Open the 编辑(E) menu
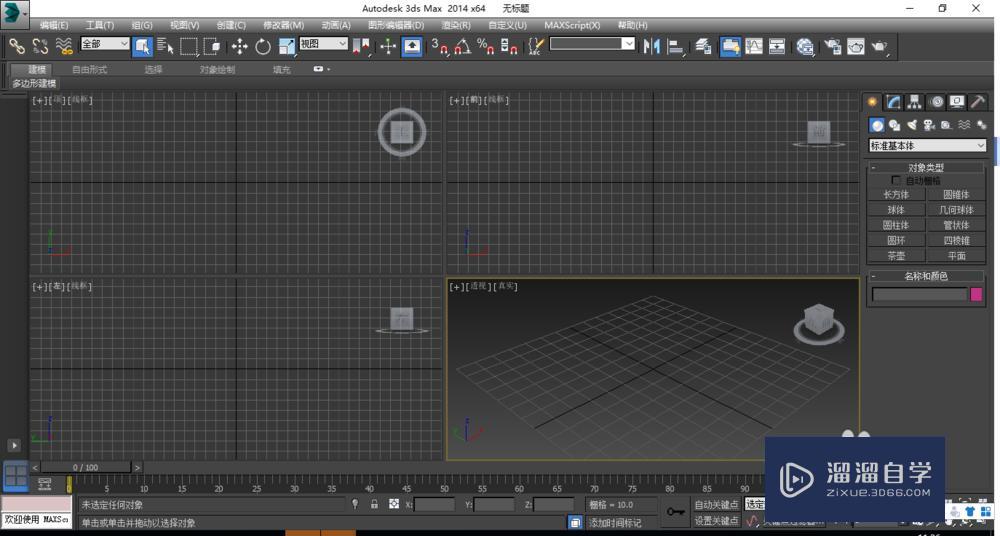 54,25
